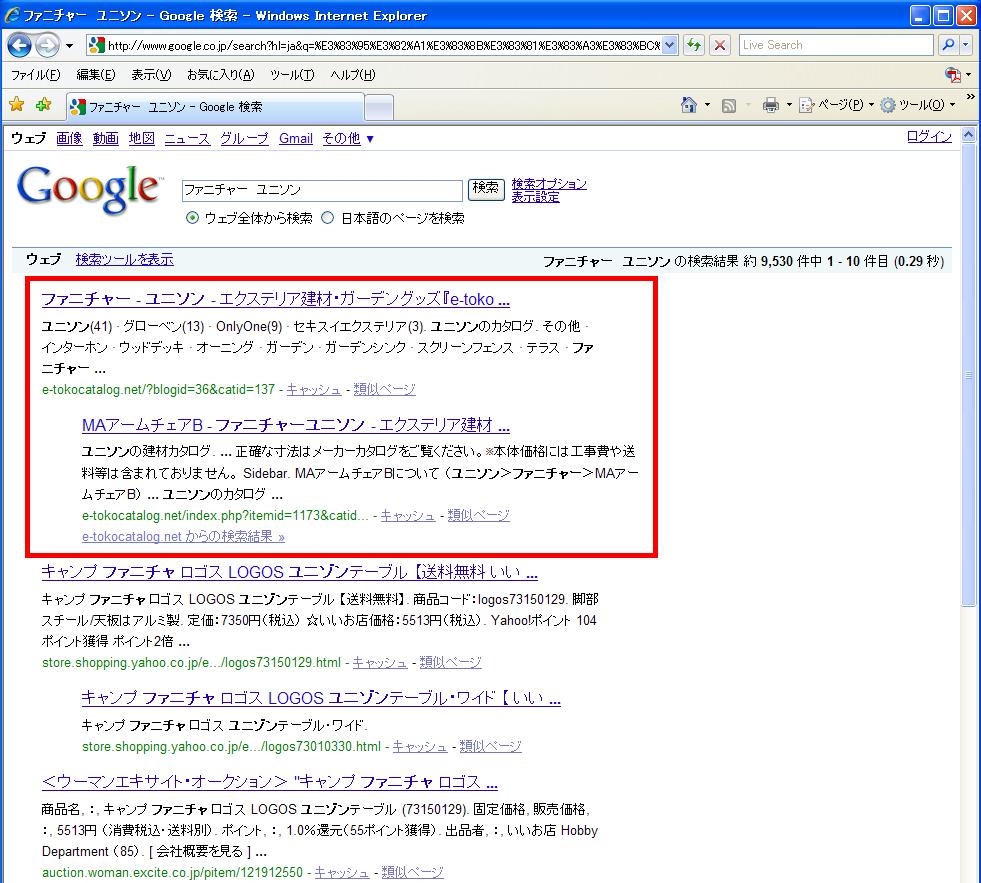Open the ツール(O) toolbar dropdown
981x883 pixels.
pyautogui.click(x=917, y=105)
